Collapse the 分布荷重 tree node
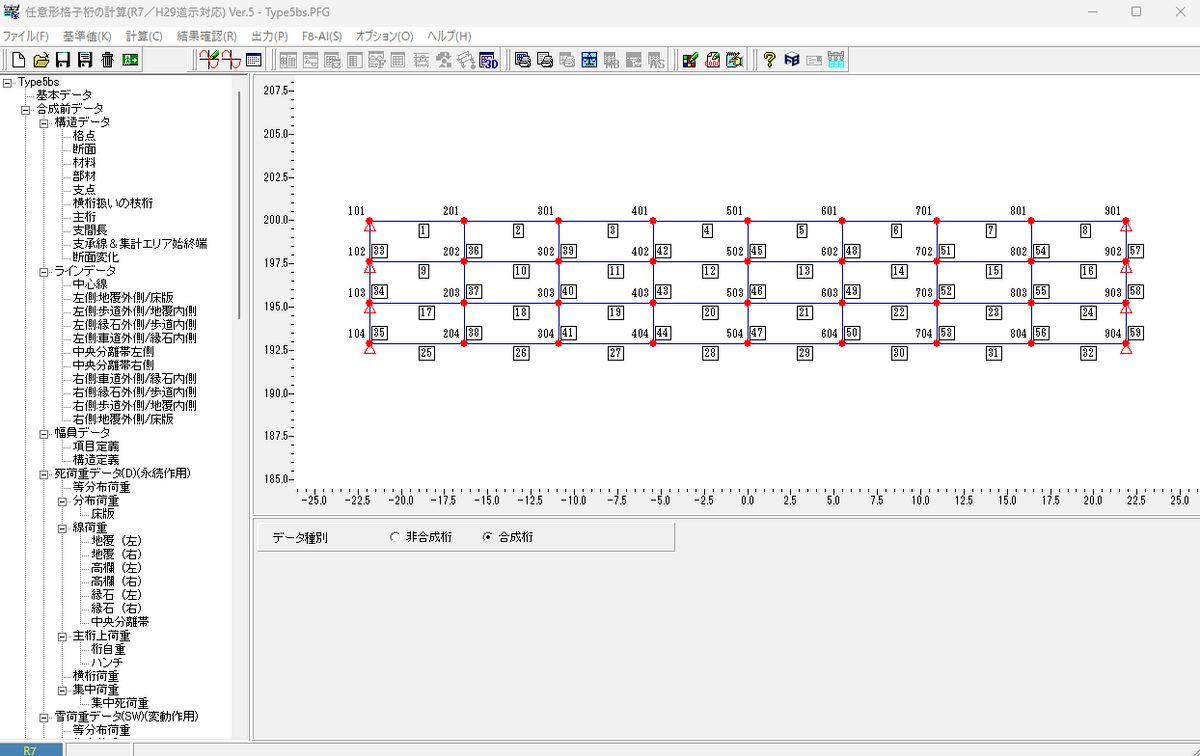The width and height of the screenshot is (1200, 756). coord(62,501)
